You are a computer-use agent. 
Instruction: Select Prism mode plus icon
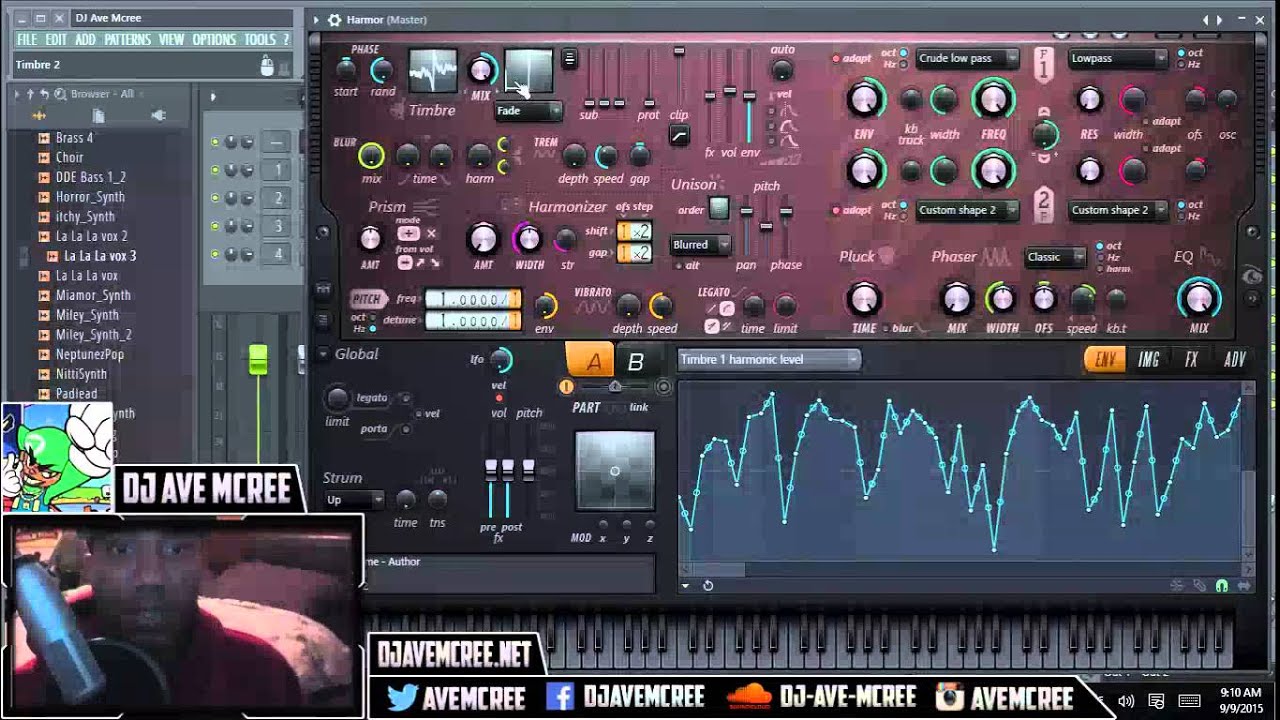pyautogui.click(x=408, y=233)
